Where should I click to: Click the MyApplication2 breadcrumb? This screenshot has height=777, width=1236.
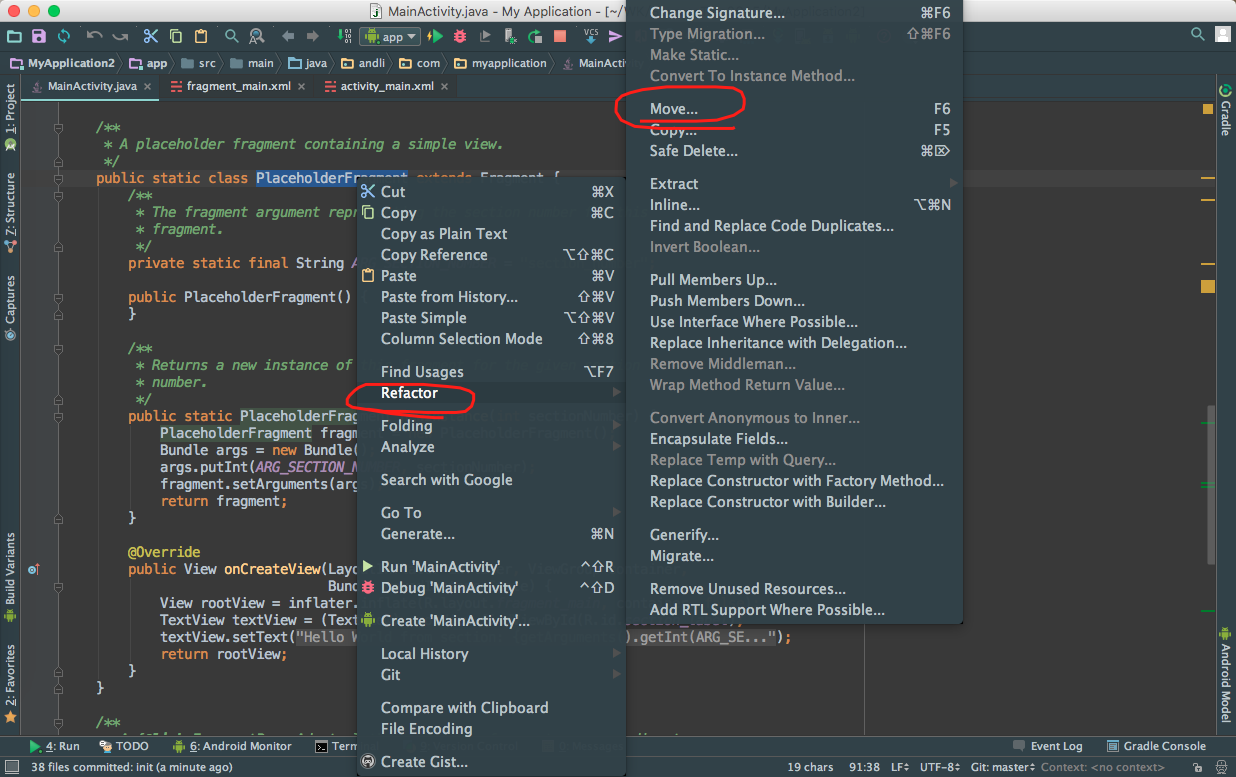[x=63, y=63]
